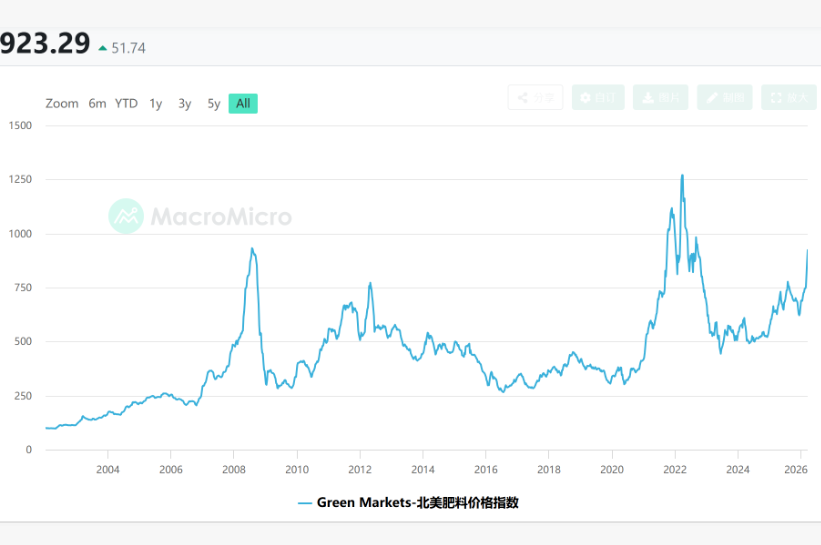Open the 制图 pencil drawing tool
The height and width of the screenshot is (545, 821).
[725, 97]
